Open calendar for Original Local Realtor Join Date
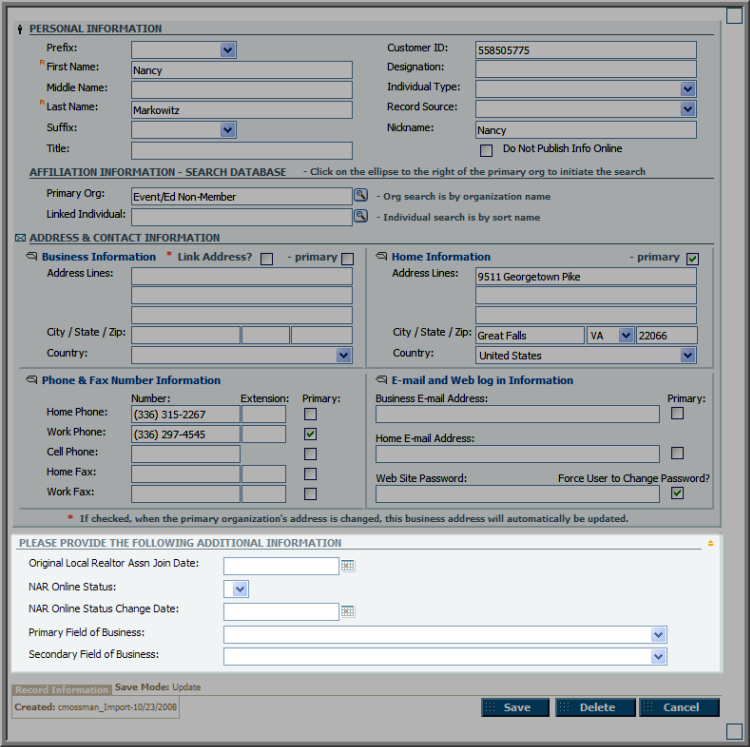The width and height of the screenshot is (750, 747). 348,566
